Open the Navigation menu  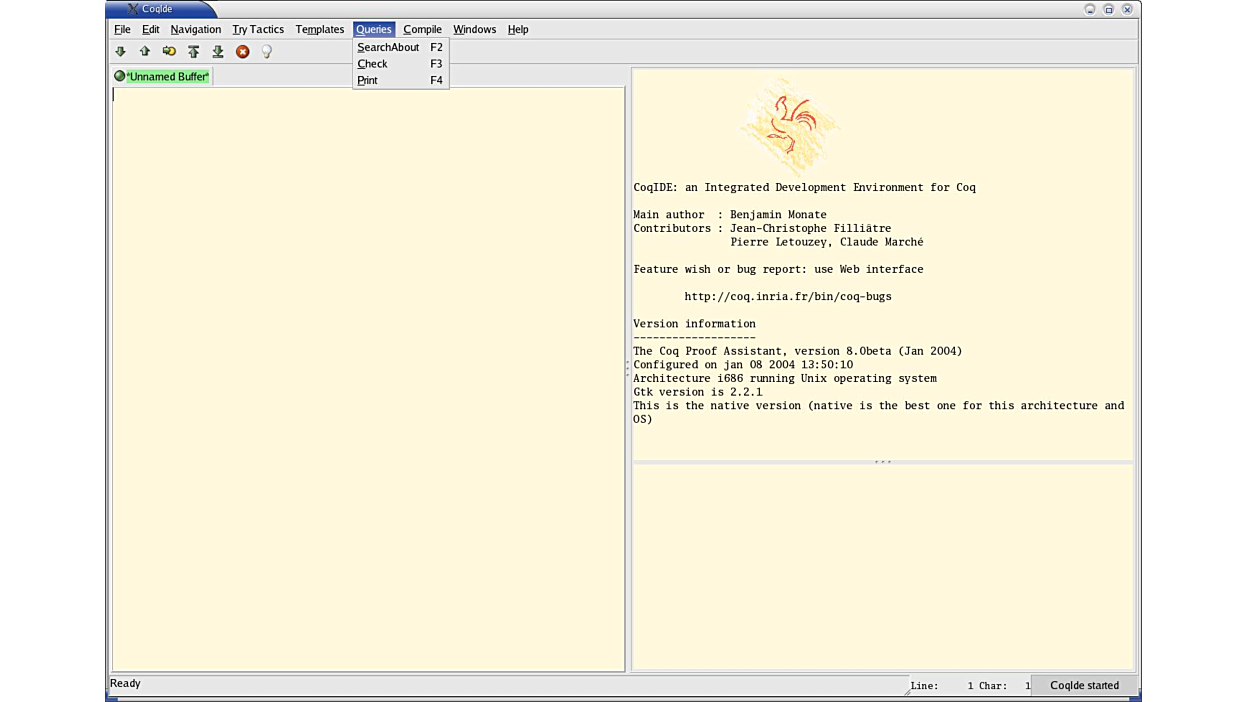point(195,29)
